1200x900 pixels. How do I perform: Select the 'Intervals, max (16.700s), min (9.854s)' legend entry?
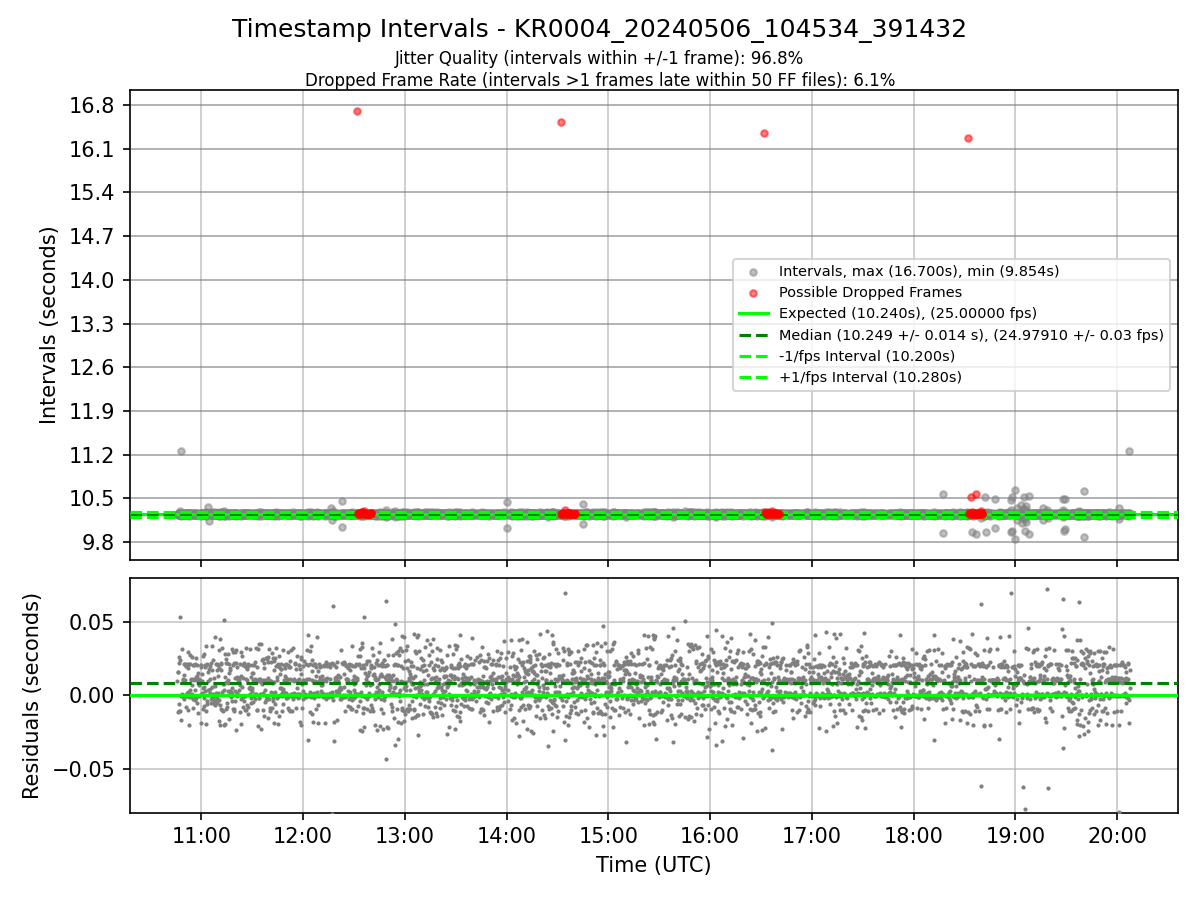[x=950, y=271]
